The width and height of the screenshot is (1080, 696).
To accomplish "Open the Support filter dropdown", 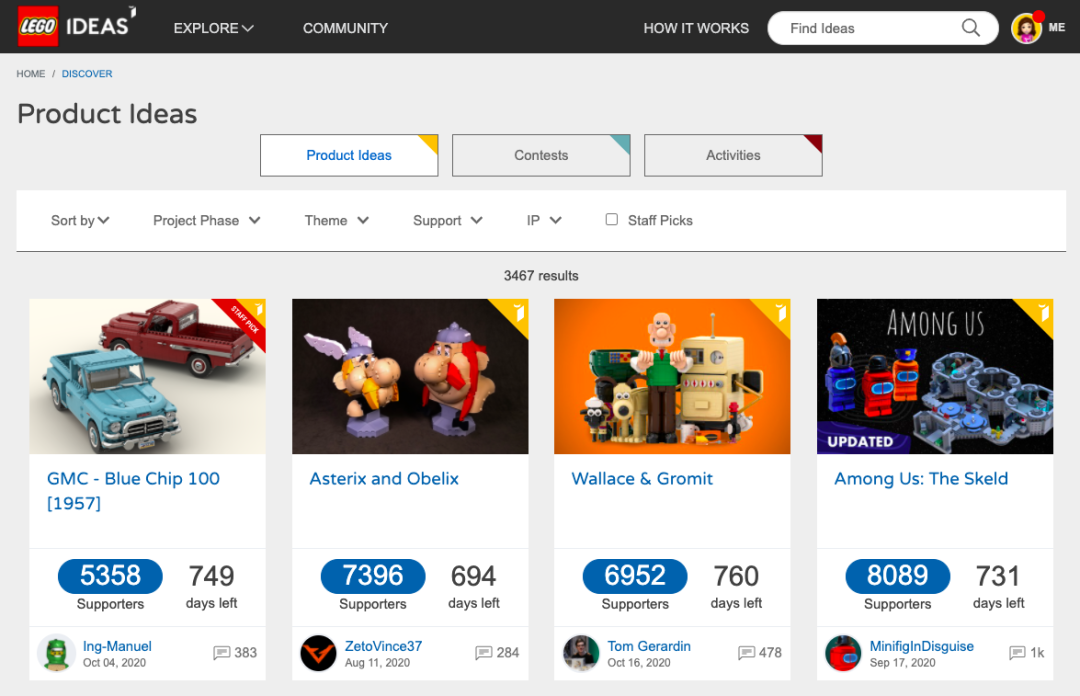I will click(448, 221).
